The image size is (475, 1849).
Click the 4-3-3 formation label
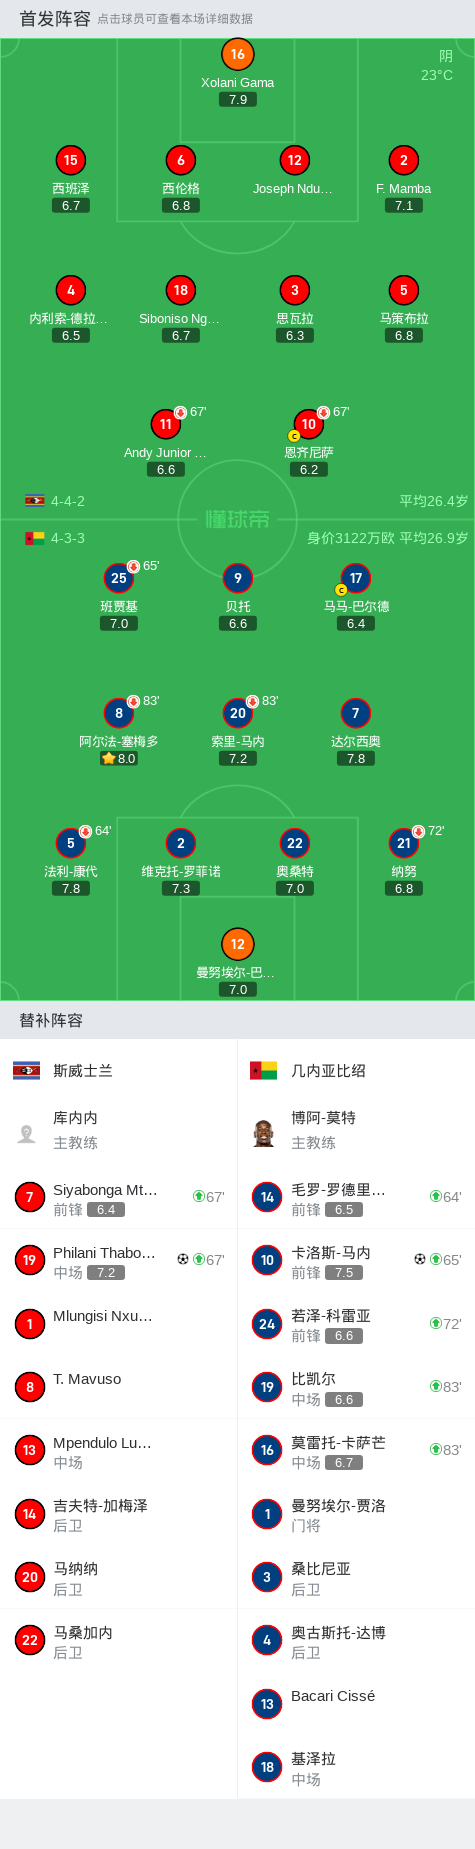click(68, 538)
